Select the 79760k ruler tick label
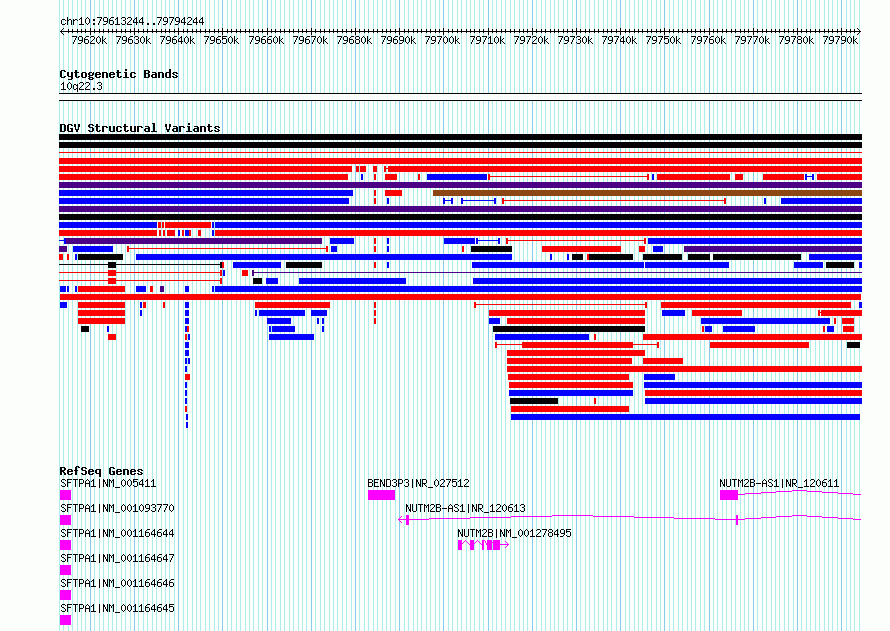The image size is (890, 631). tap(708, 40)
